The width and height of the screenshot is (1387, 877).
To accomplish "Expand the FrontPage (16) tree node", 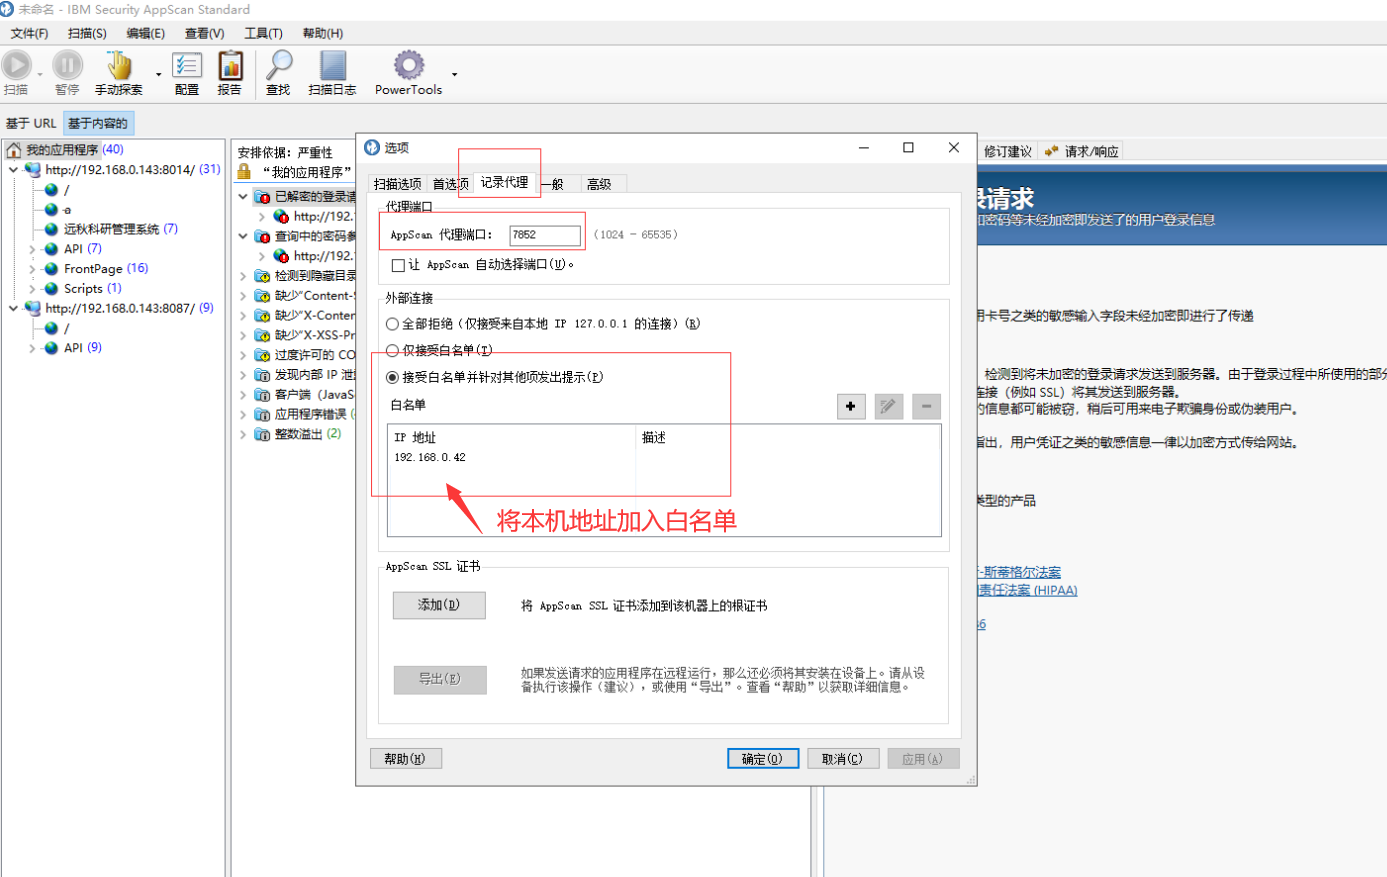I will (32, 269).
